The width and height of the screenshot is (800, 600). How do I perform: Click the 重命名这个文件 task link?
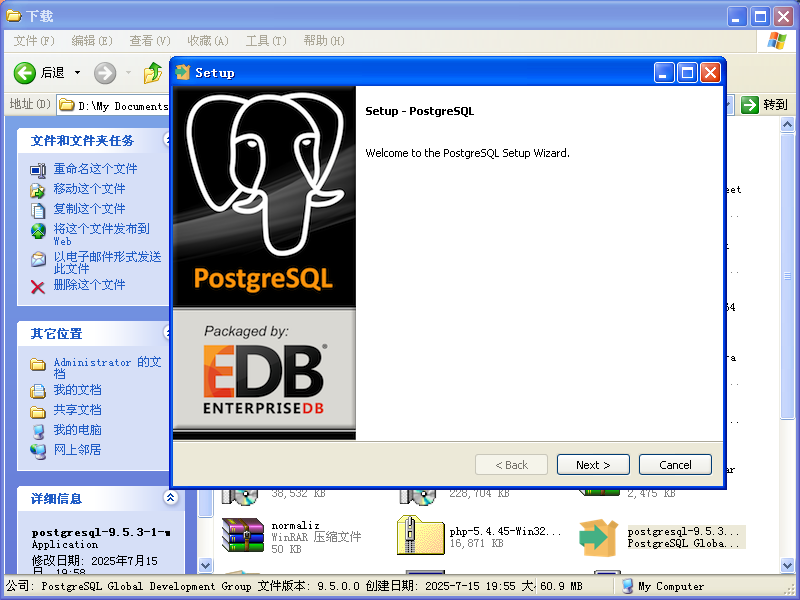[x=95, y=169]
